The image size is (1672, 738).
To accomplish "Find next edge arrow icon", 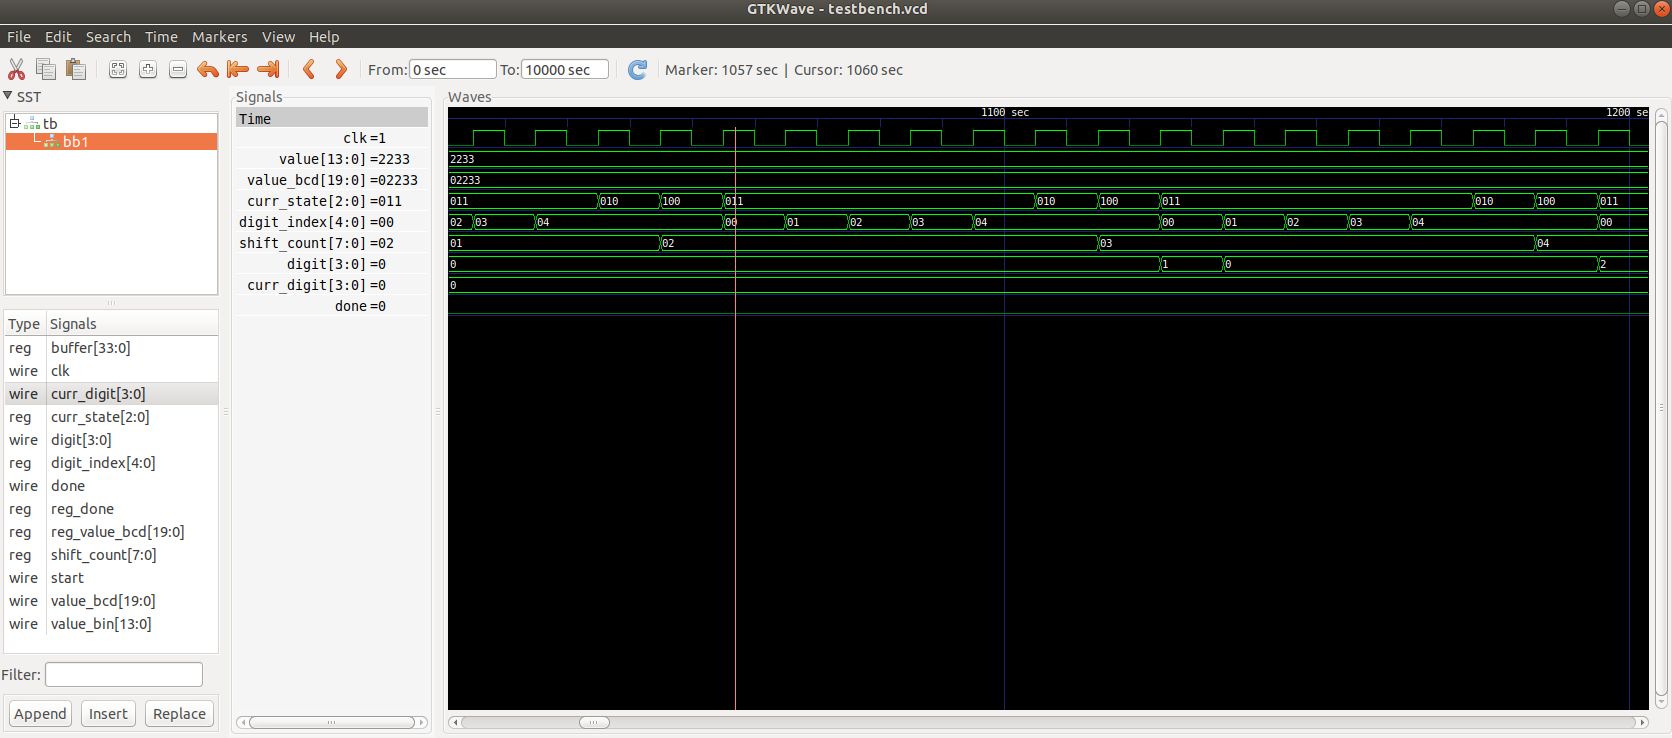I will (x=341, y=69).
